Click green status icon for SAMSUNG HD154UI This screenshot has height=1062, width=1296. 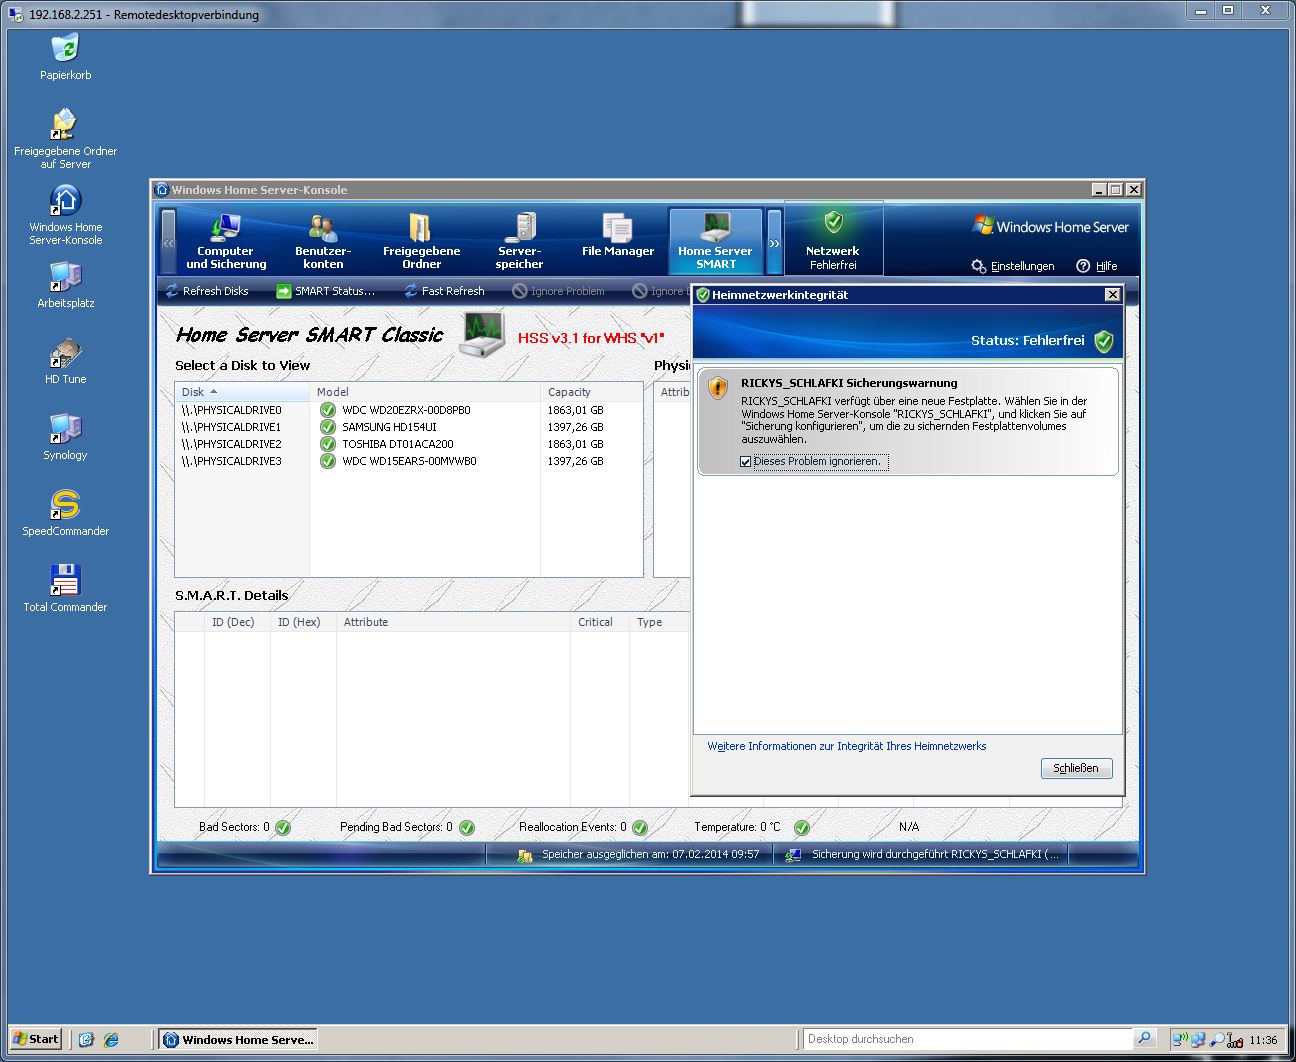click(327, 427)
